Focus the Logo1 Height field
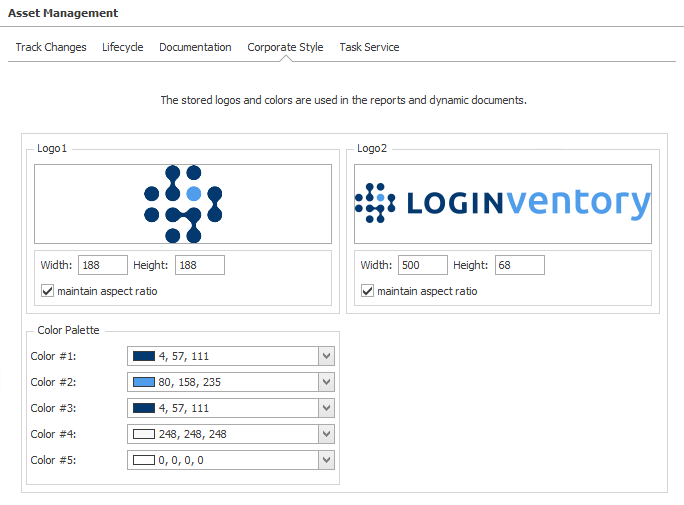 coord(200,265)
